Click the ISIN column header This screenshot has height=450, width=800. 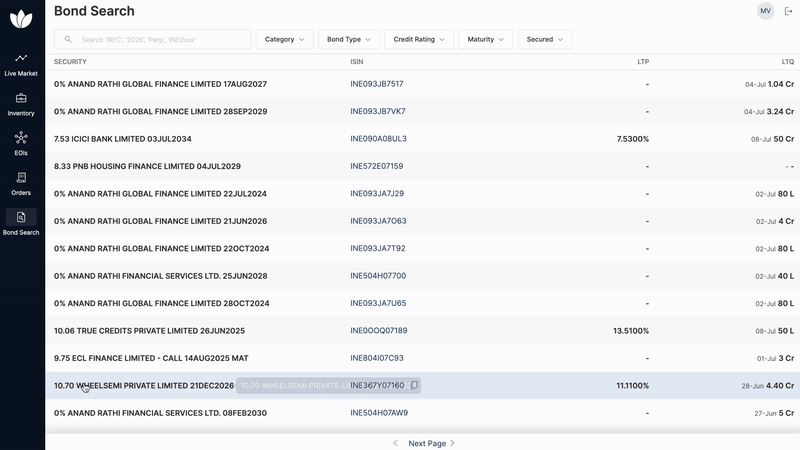[357, 62]
